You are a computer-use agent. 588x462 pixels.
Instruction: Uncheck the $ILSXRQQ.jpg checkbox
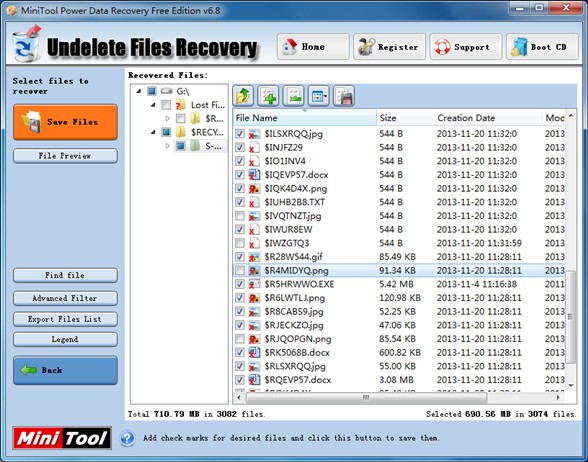[240, 134]
